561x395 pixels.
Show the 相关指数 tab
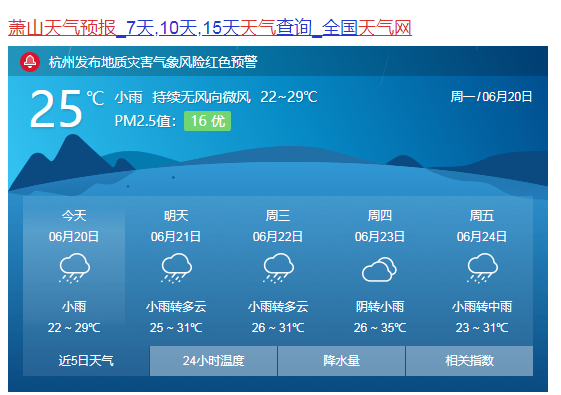click(x=469, y=361)
